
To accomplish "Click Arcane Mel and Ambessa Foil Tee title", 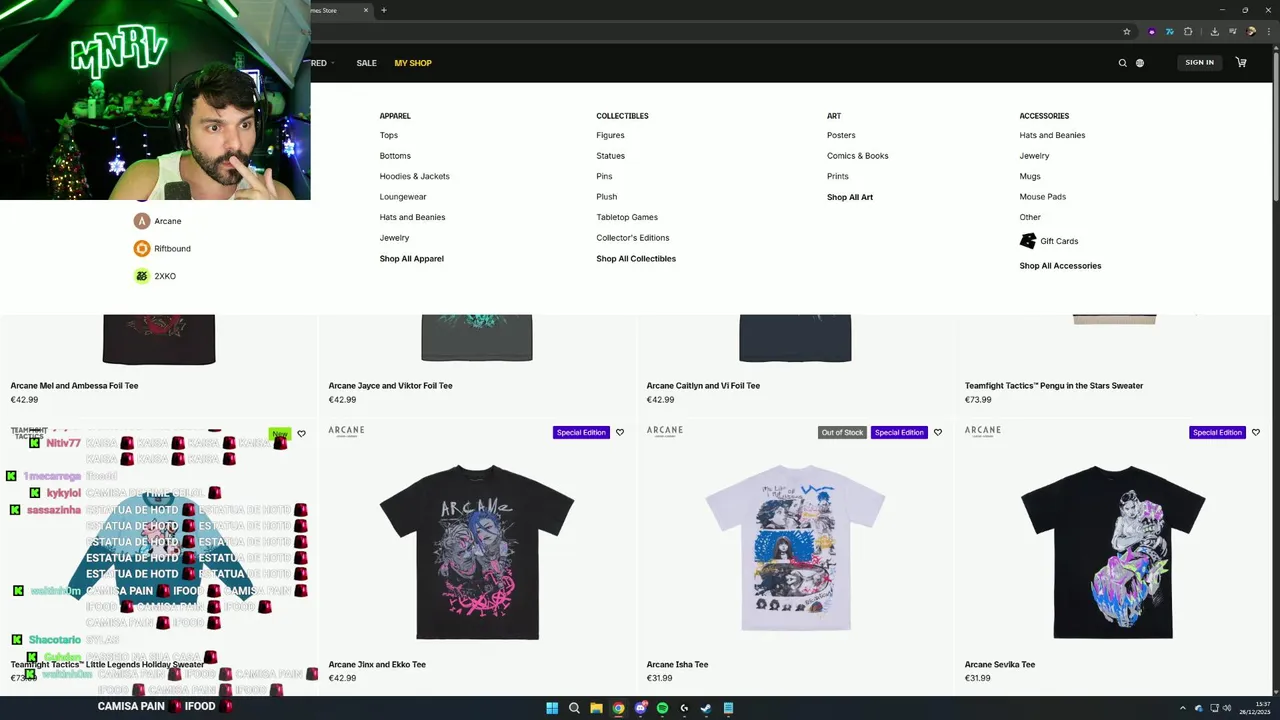I will (x=74, y=386).
